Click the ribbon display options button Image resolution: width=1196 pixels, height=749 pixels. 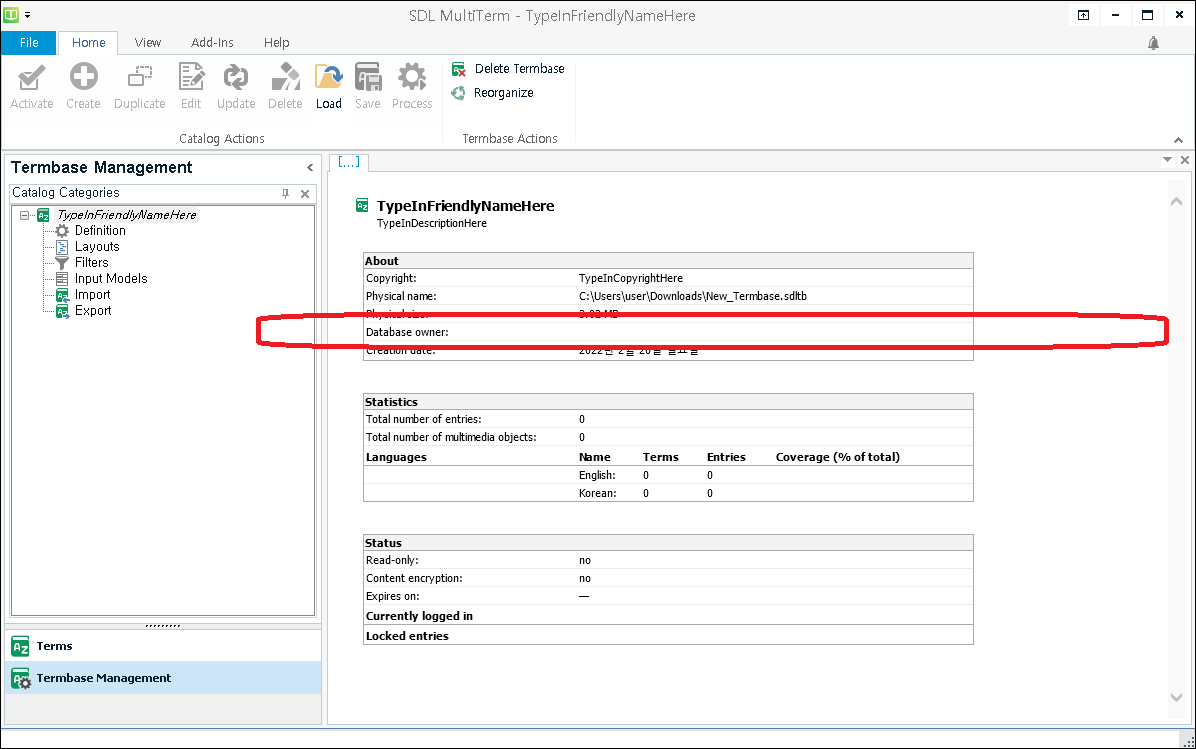tap(1083, 15)
